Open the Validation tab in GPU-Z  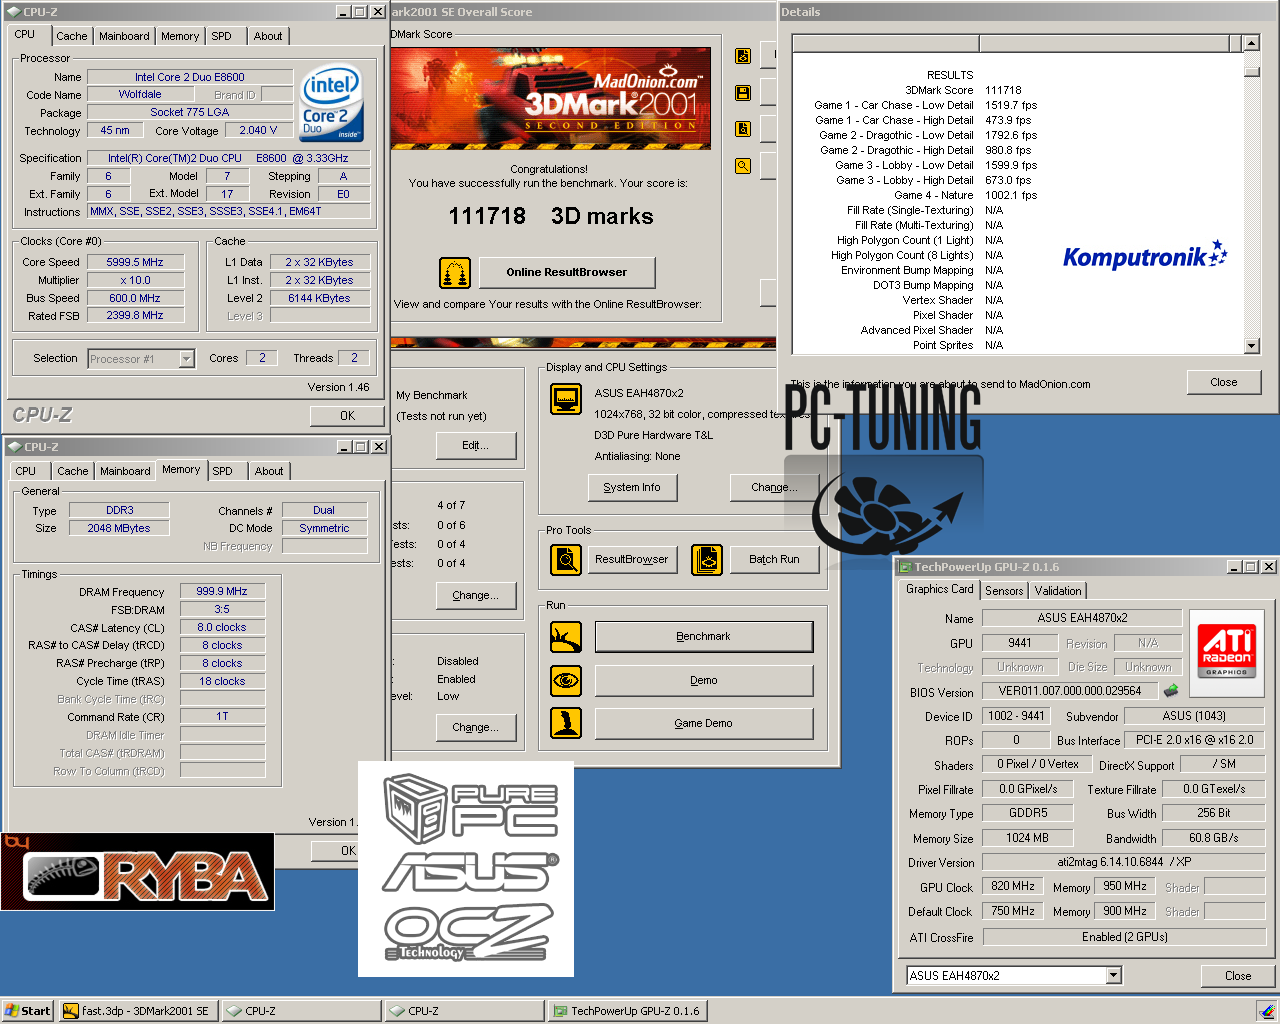coord(1057,591)
